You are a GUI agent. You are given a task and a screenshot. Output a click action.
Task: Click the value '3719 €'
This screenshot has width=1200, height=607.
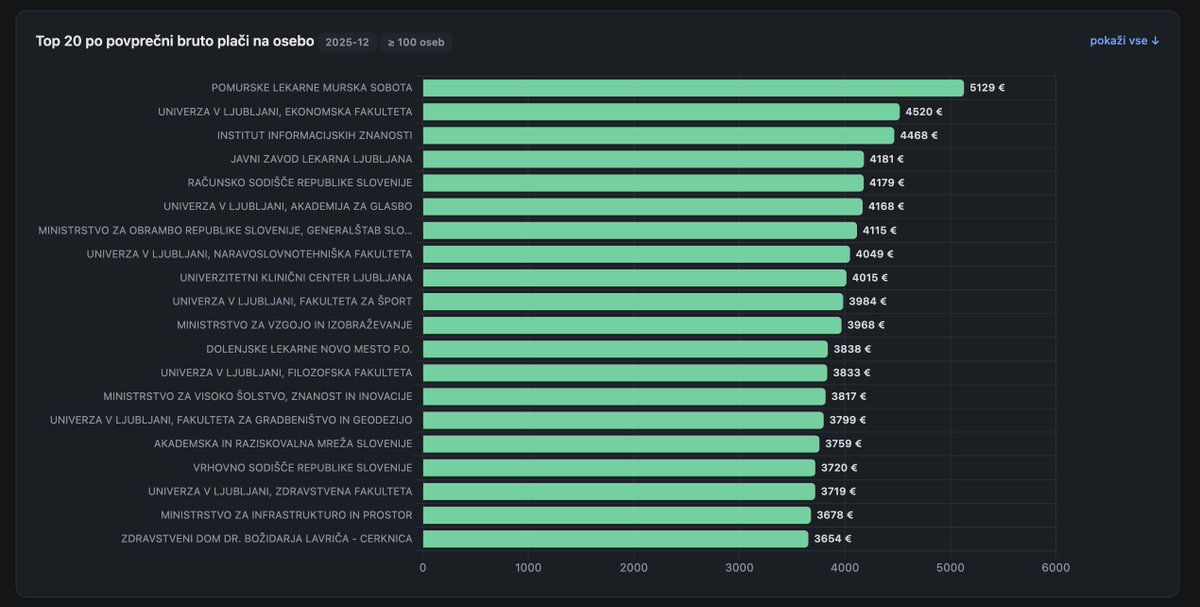click(839, 491)
